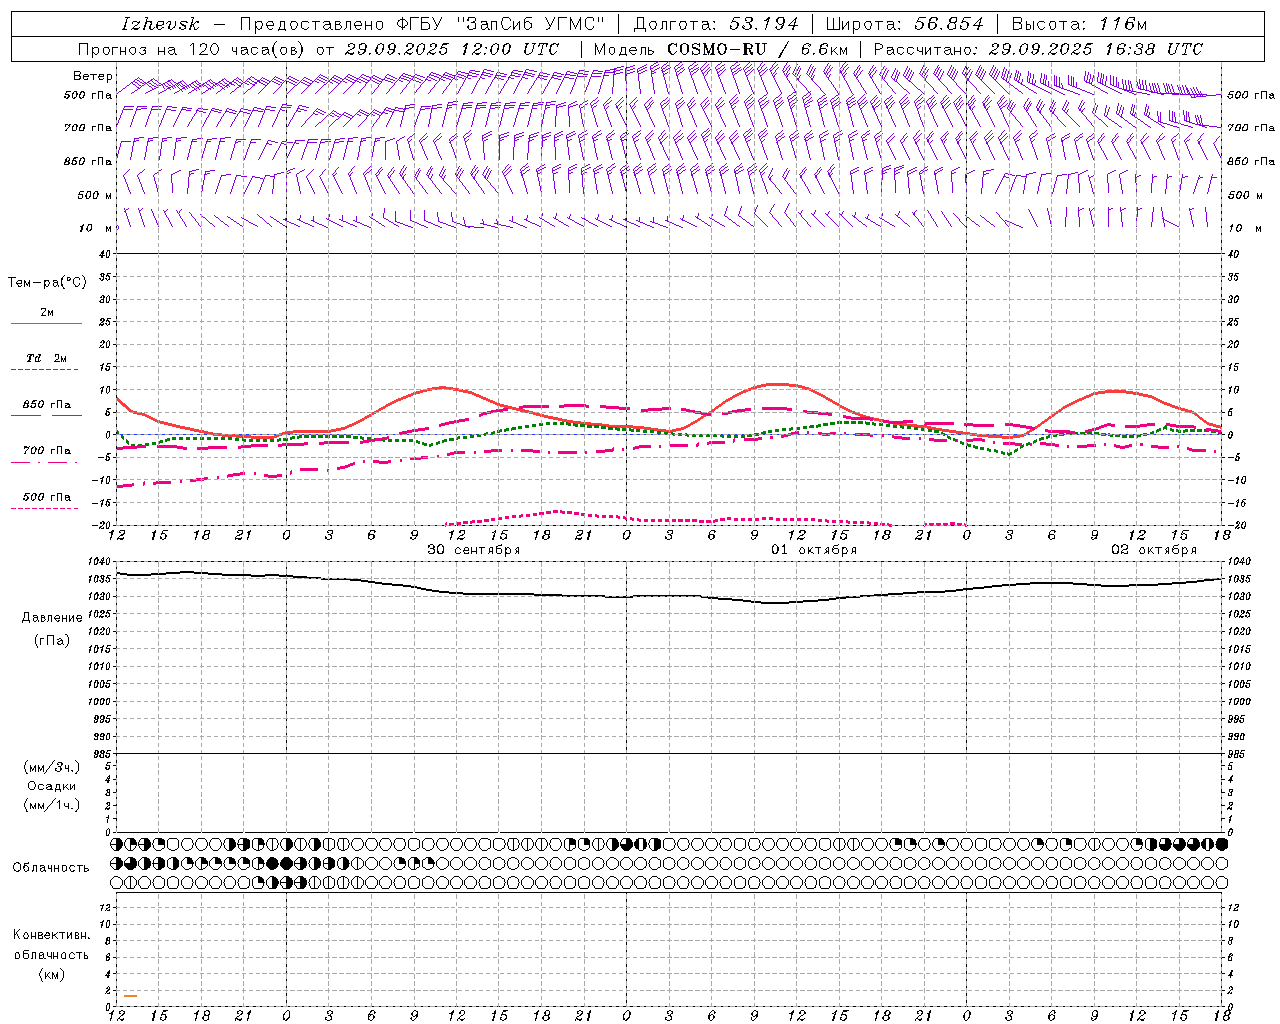The height and width of the screenshot is (1024, 1280).
Task: Click the '850 гПа' temperature legend entry
Action: pos(47,405)
